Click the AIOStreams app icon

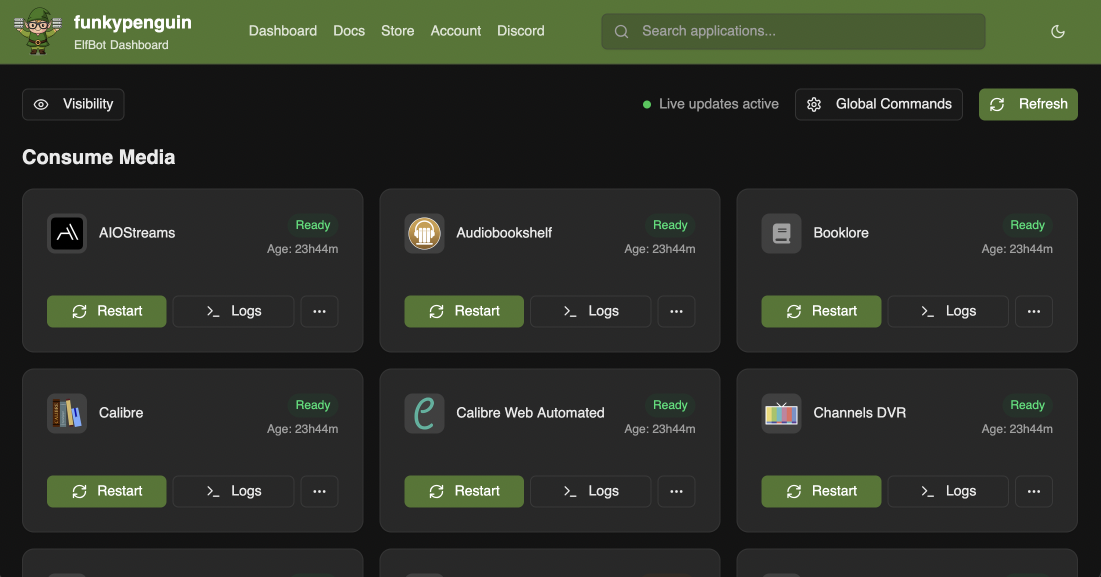[x=67, y=233]
